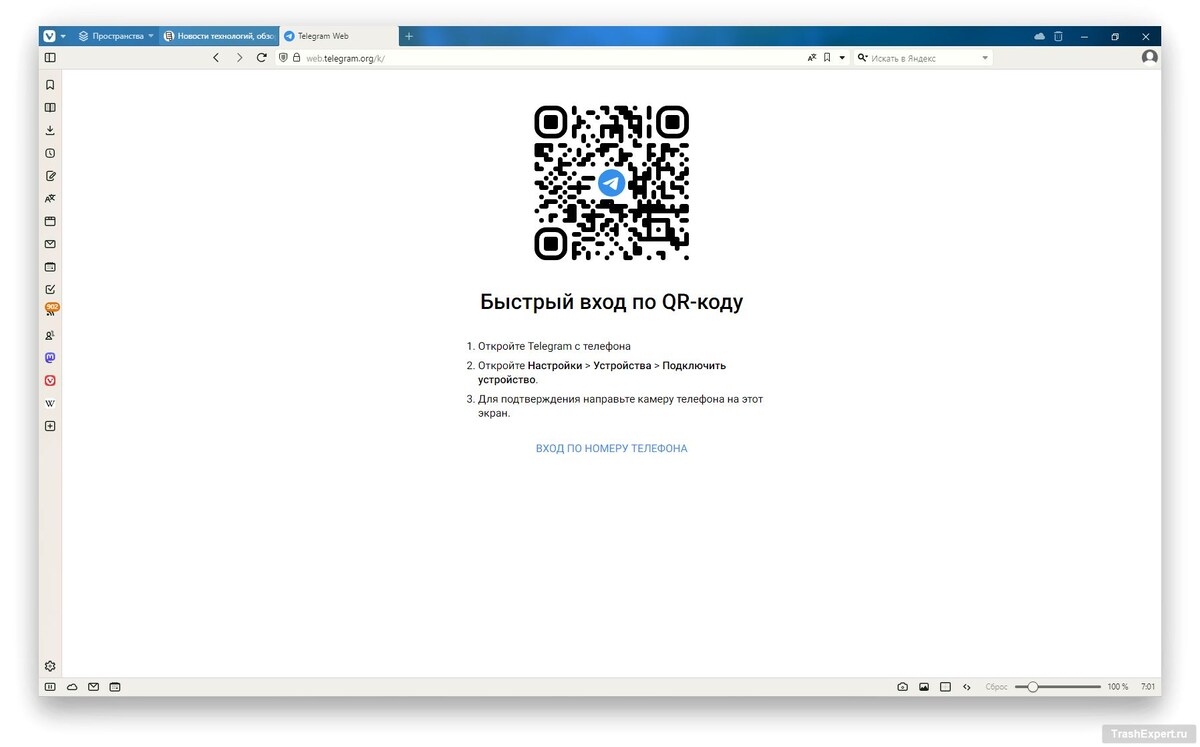The image size is (1200, 747).
Task: Open synced tabs cloud icon in title bar
Action: [1039, 36]
